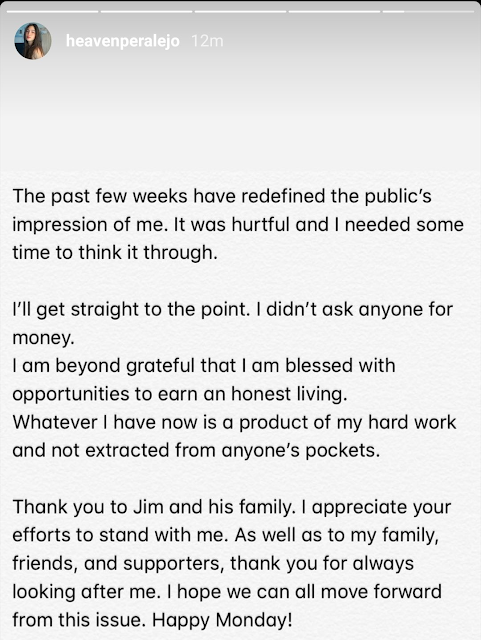Viewport: 481px width, 640px height.
Task: Tap the partially filled fifth progress segment
Action: [x=428, y=11]
